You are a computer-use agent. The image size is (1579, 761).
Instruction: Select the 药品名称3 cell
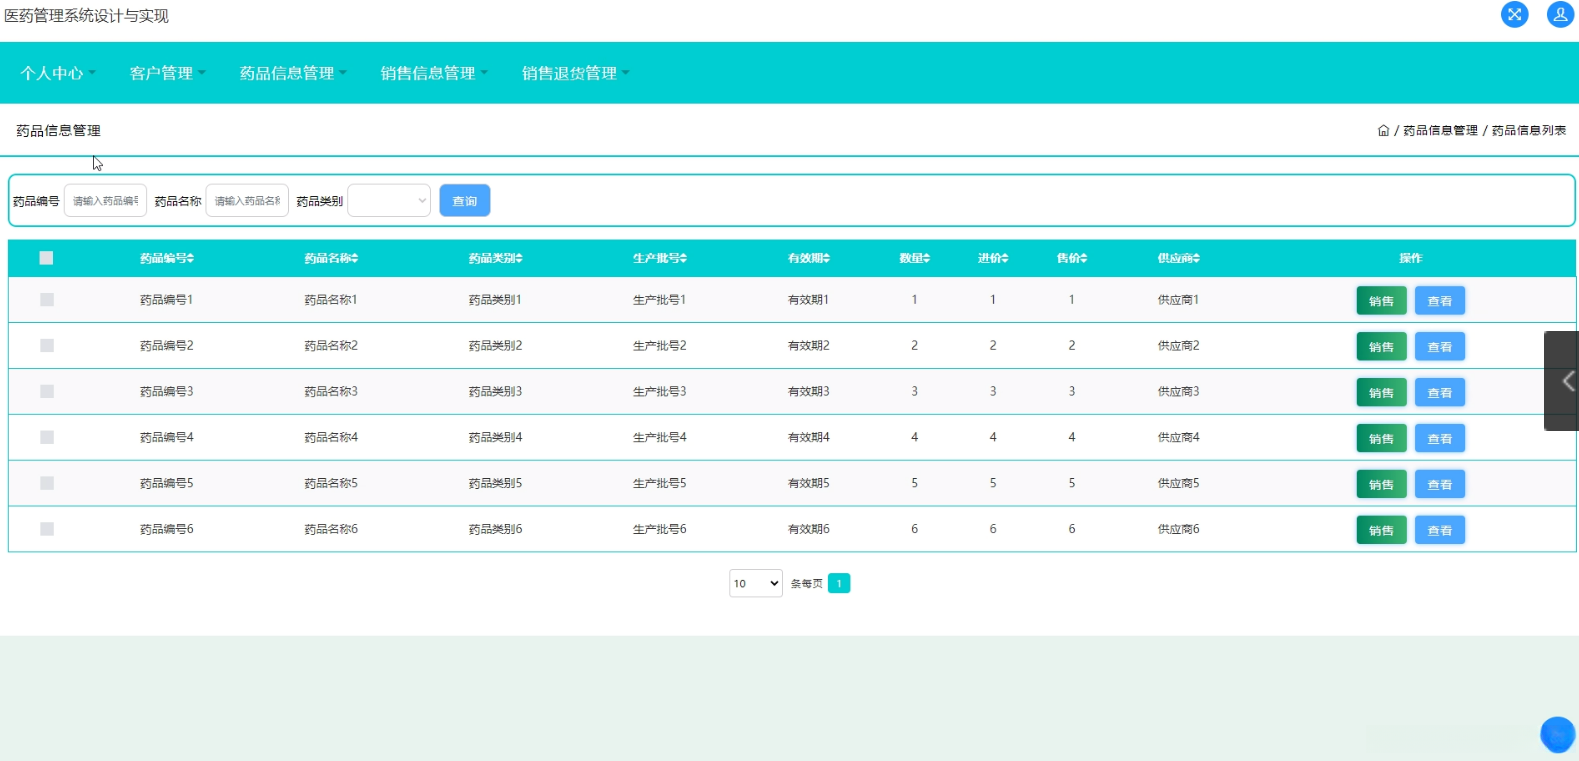[331, 392]
